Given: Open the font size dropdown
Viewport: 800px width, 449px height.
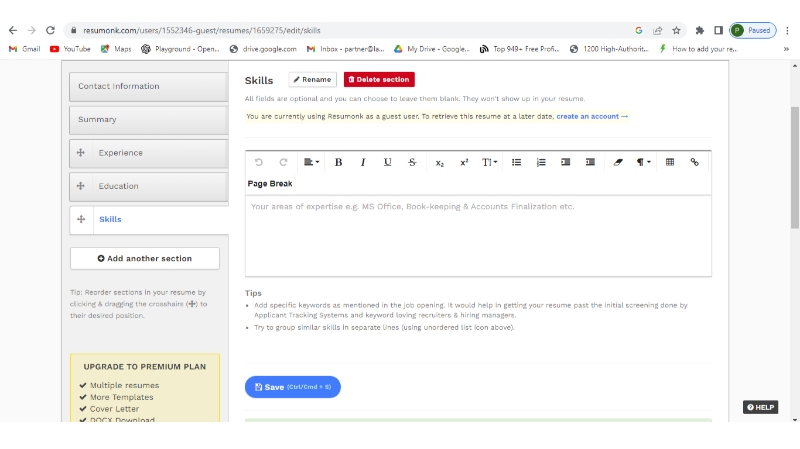Looking at the screenshot, I should 490,162.
